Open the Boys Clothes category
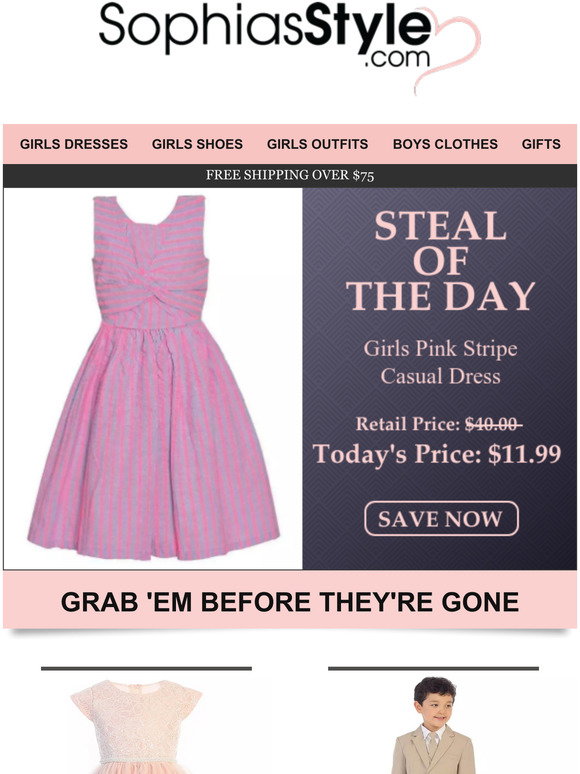The width and height of the screenshot is (580, 774). tap(445, 144)
